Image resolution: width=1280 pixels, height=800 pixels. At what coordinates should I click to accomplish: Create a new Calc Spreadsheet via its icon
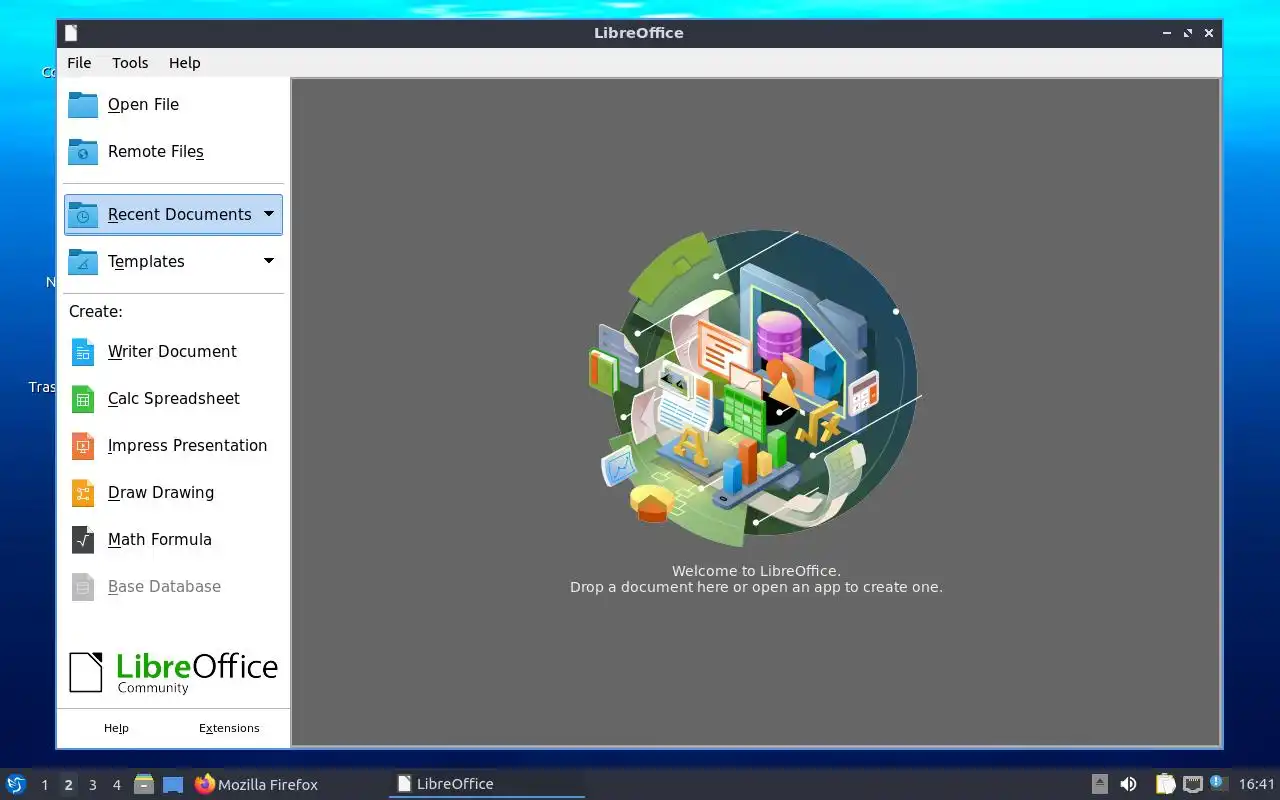83,399
